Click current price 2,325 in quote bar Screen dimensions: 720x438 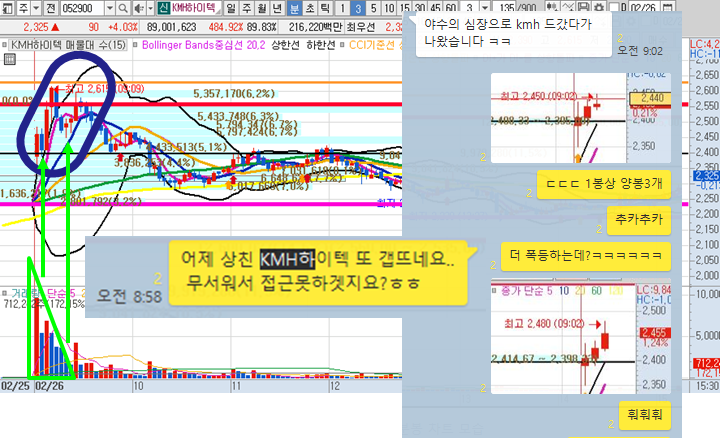(36, 27)
